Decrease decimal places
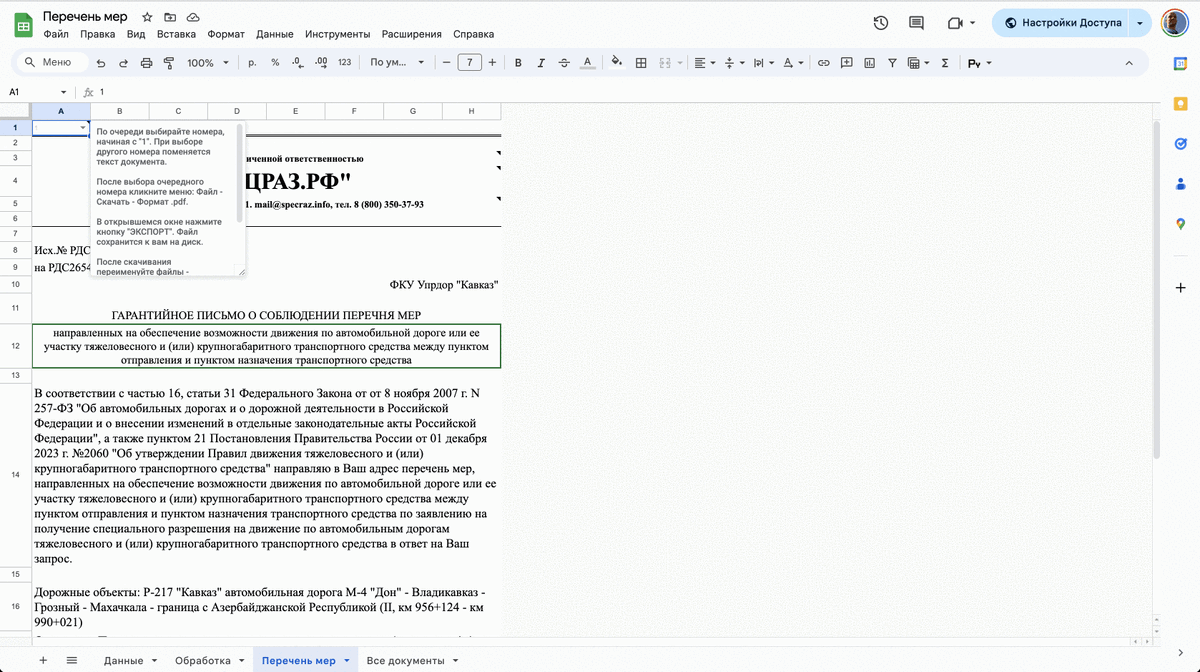The image size is (1200, 672). [297, 63]
